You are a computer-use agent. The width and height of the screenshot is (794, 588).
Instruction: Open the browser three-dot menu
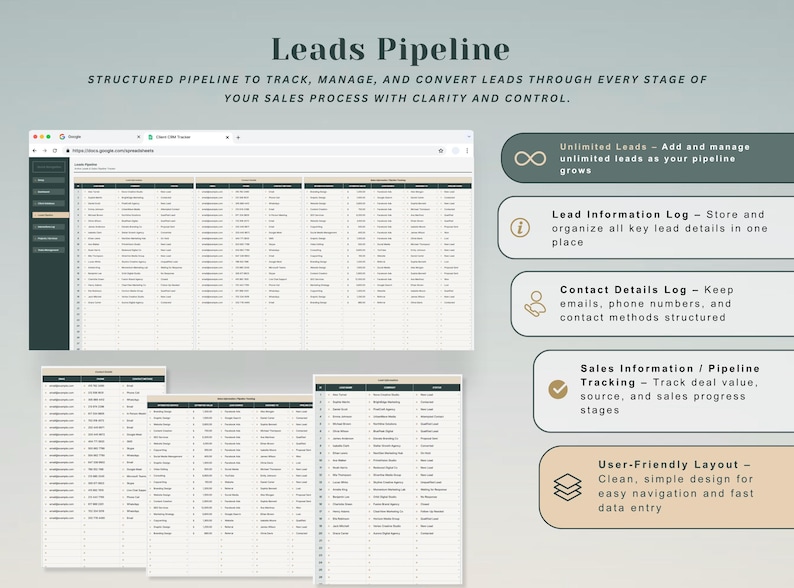pyautogui.click(x=467, y=150)
